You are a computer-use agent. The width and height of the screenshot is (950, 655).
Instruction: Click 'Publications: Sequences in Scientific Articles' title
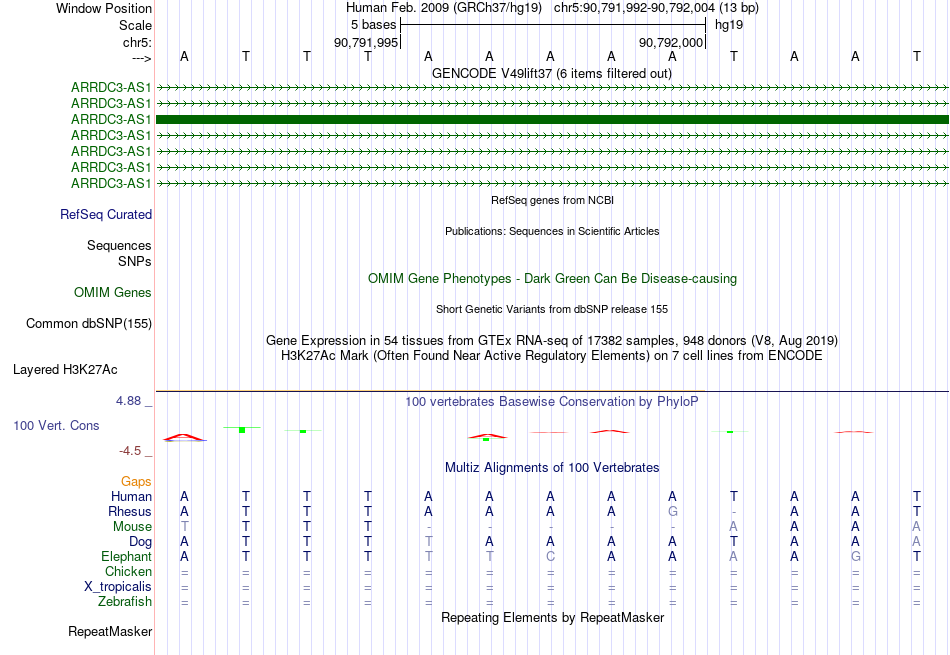[552, 231]
